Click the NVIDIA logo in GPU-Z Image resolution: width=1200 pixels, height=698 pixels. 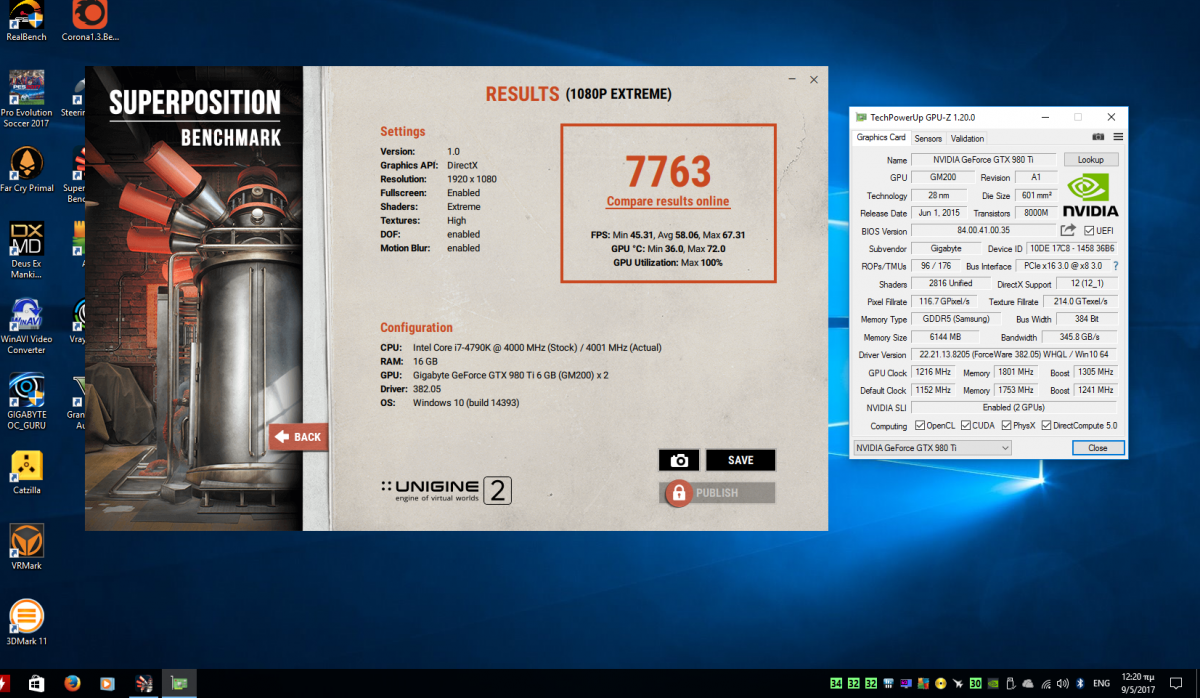point(1091,196)
